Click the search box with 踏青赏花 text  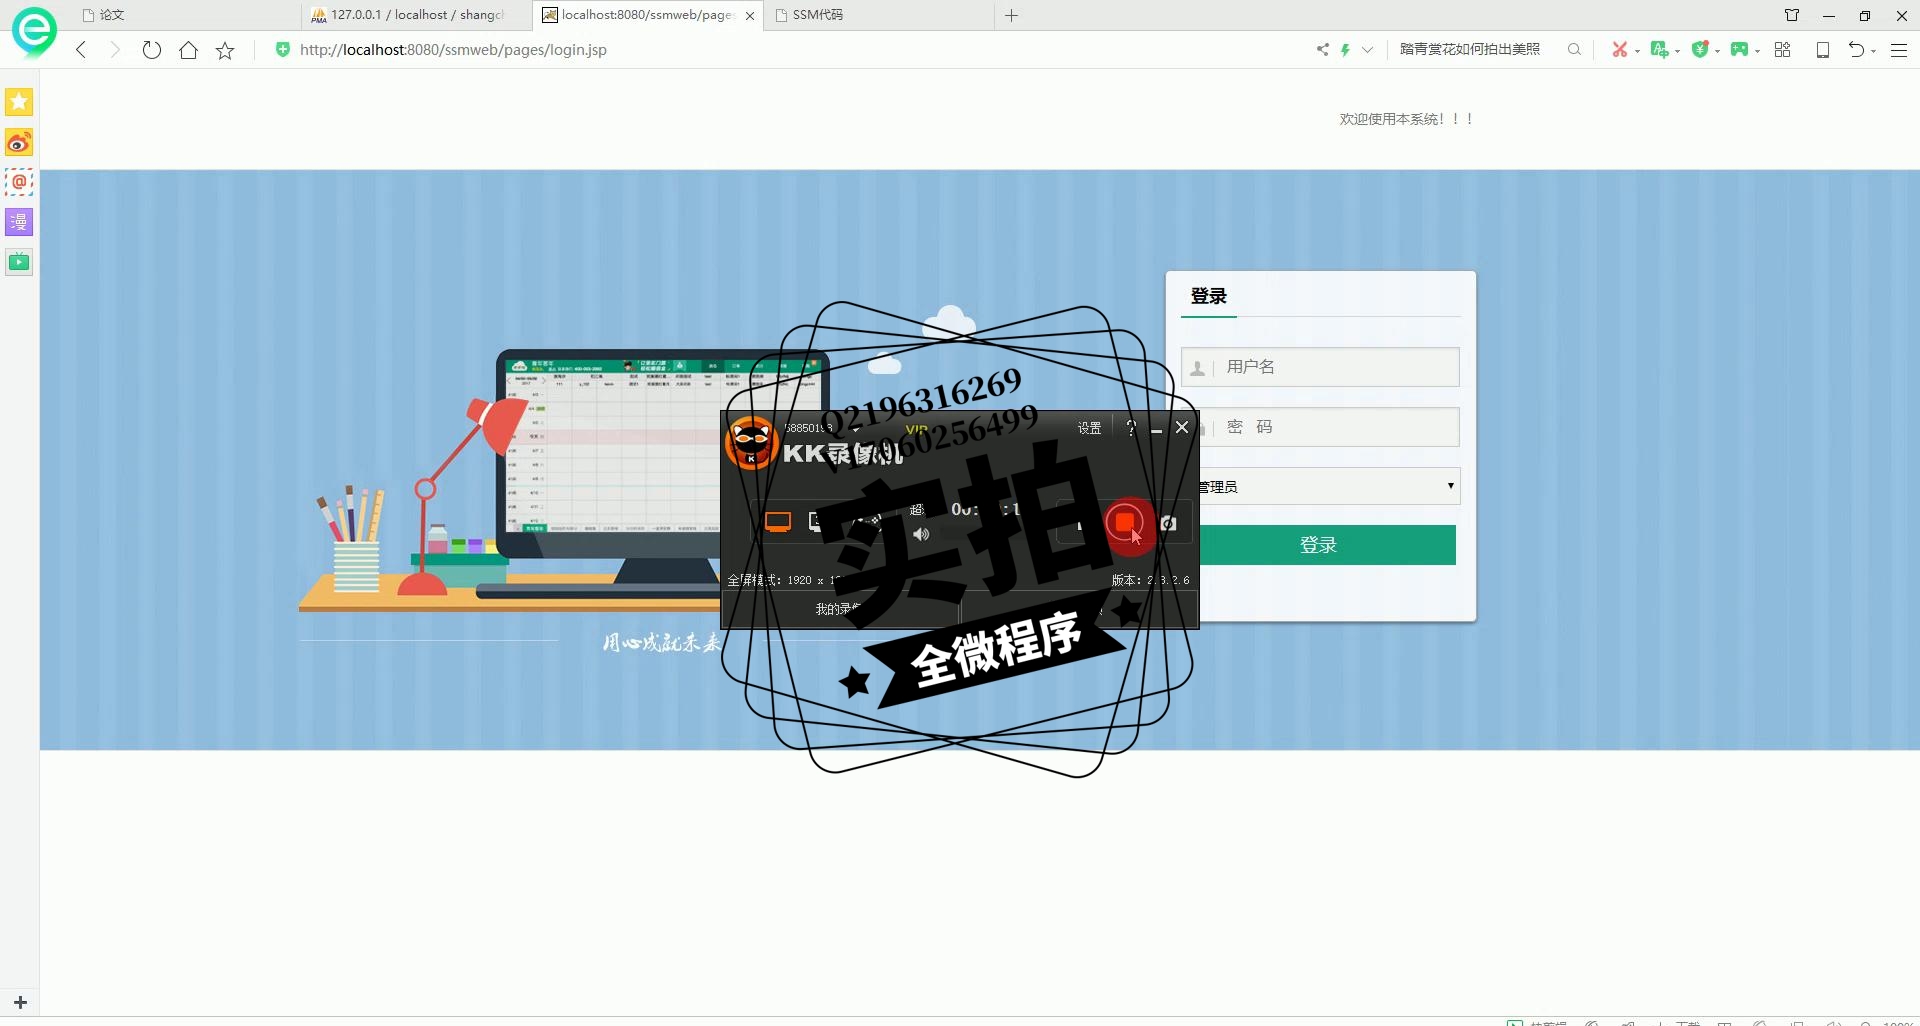tap(1470, 49)
